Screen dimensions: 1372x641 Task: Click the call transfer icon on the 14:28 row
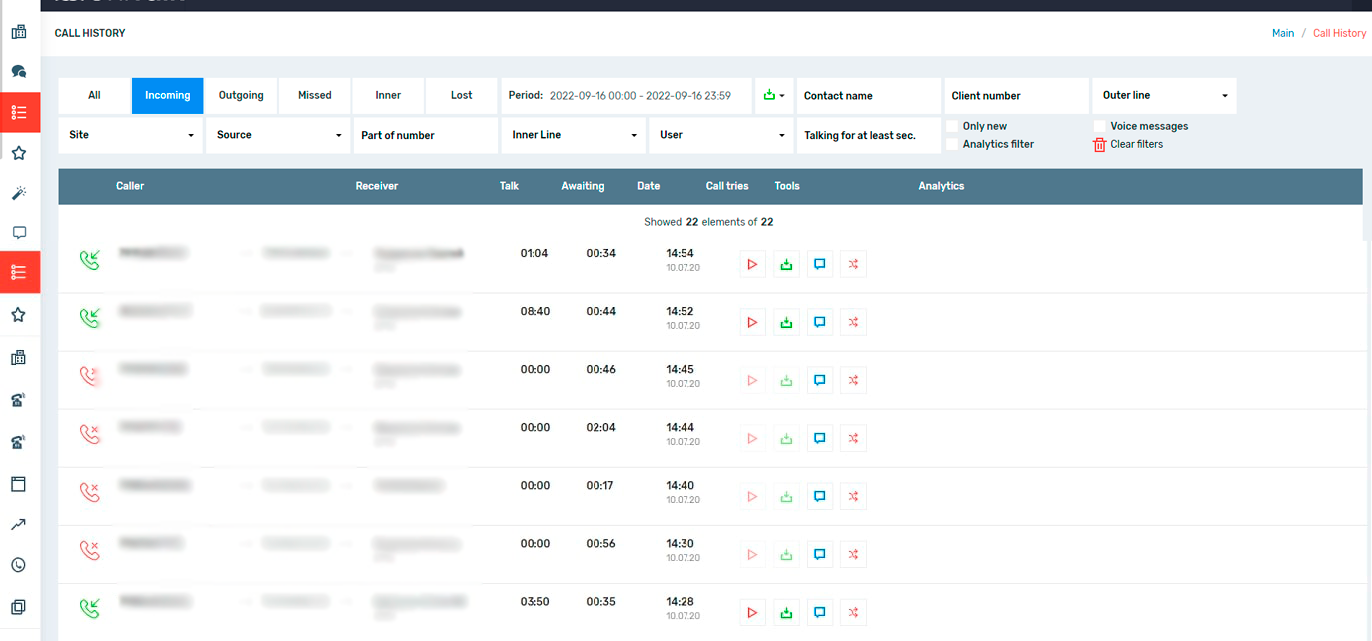click(853, 611)
